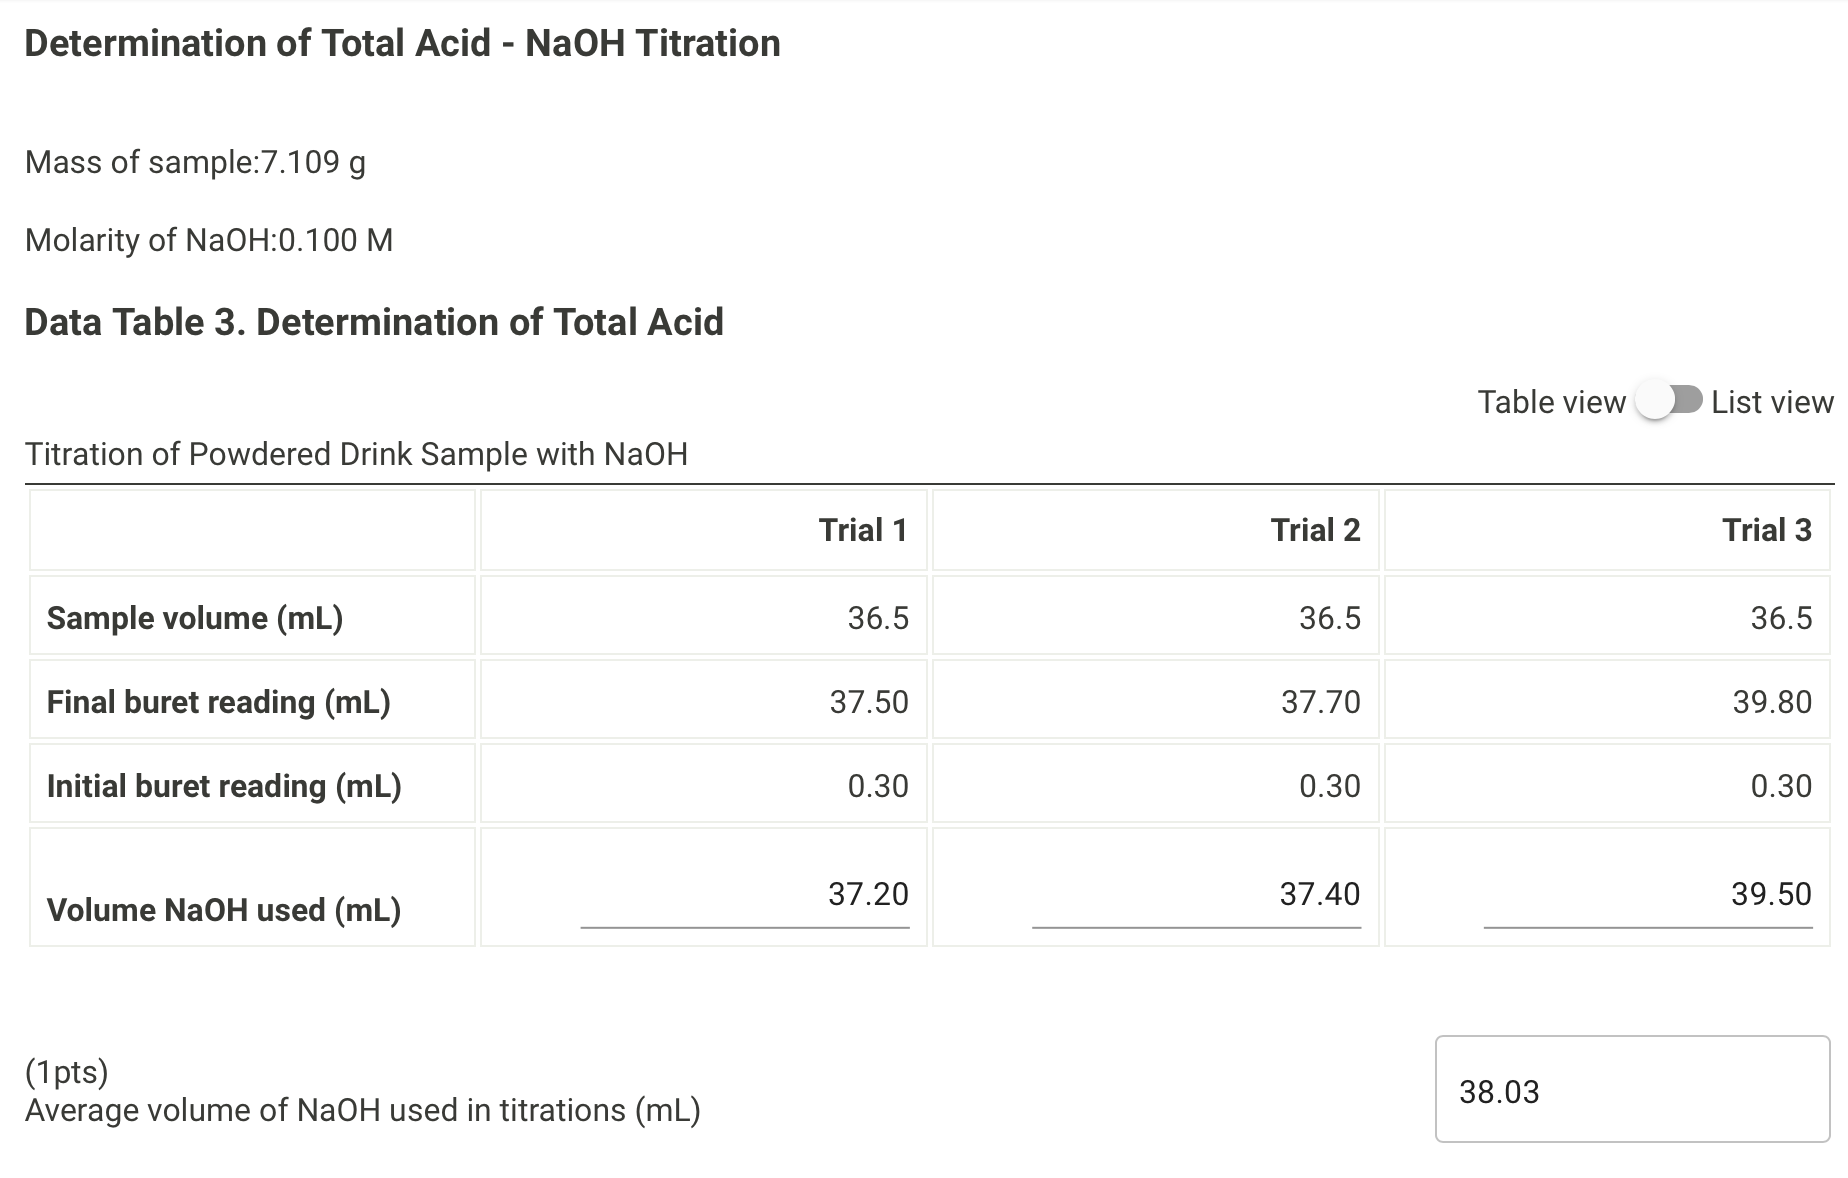Focus Trial 2 Volume NaOH used field
The image size is (1848, 1178).
coord(1196,894)
